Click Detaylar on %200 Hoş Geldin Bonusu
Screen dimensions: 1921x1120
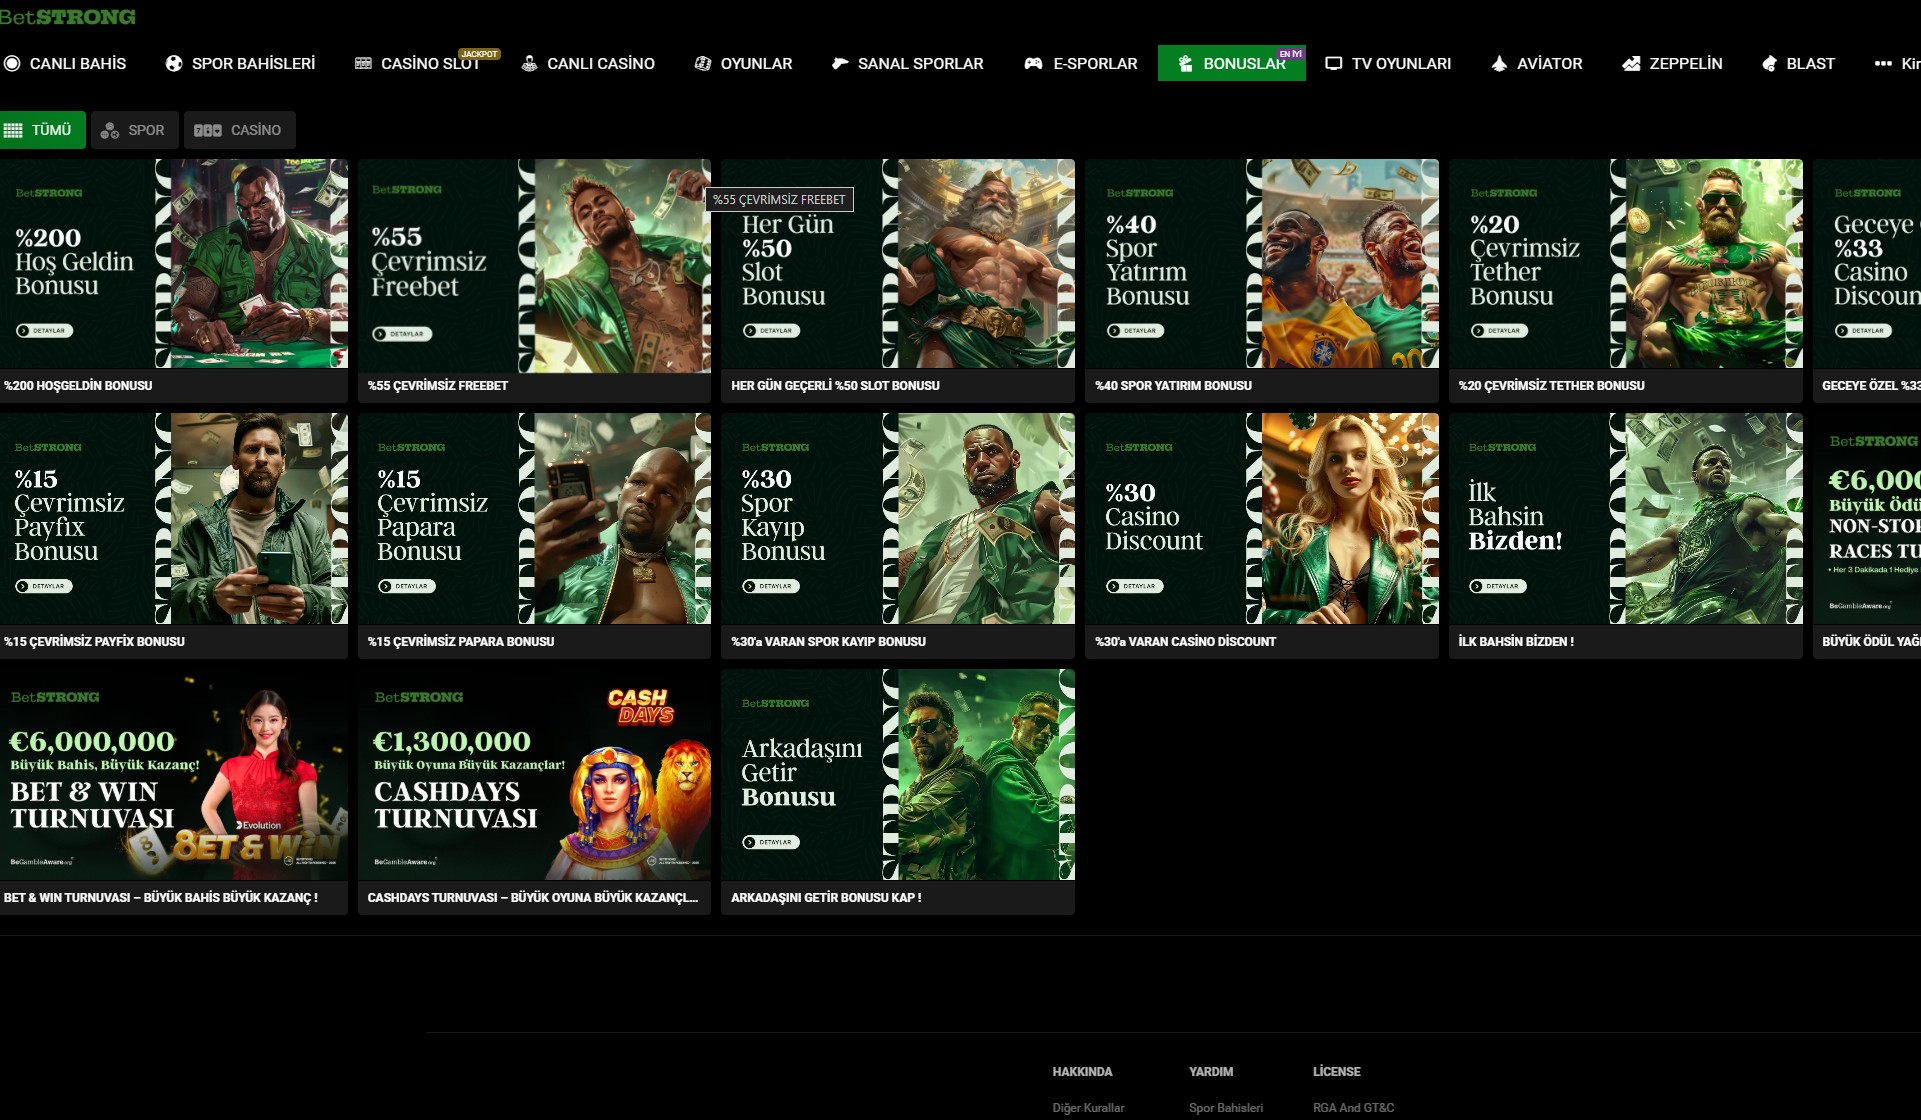click(44, 330)
